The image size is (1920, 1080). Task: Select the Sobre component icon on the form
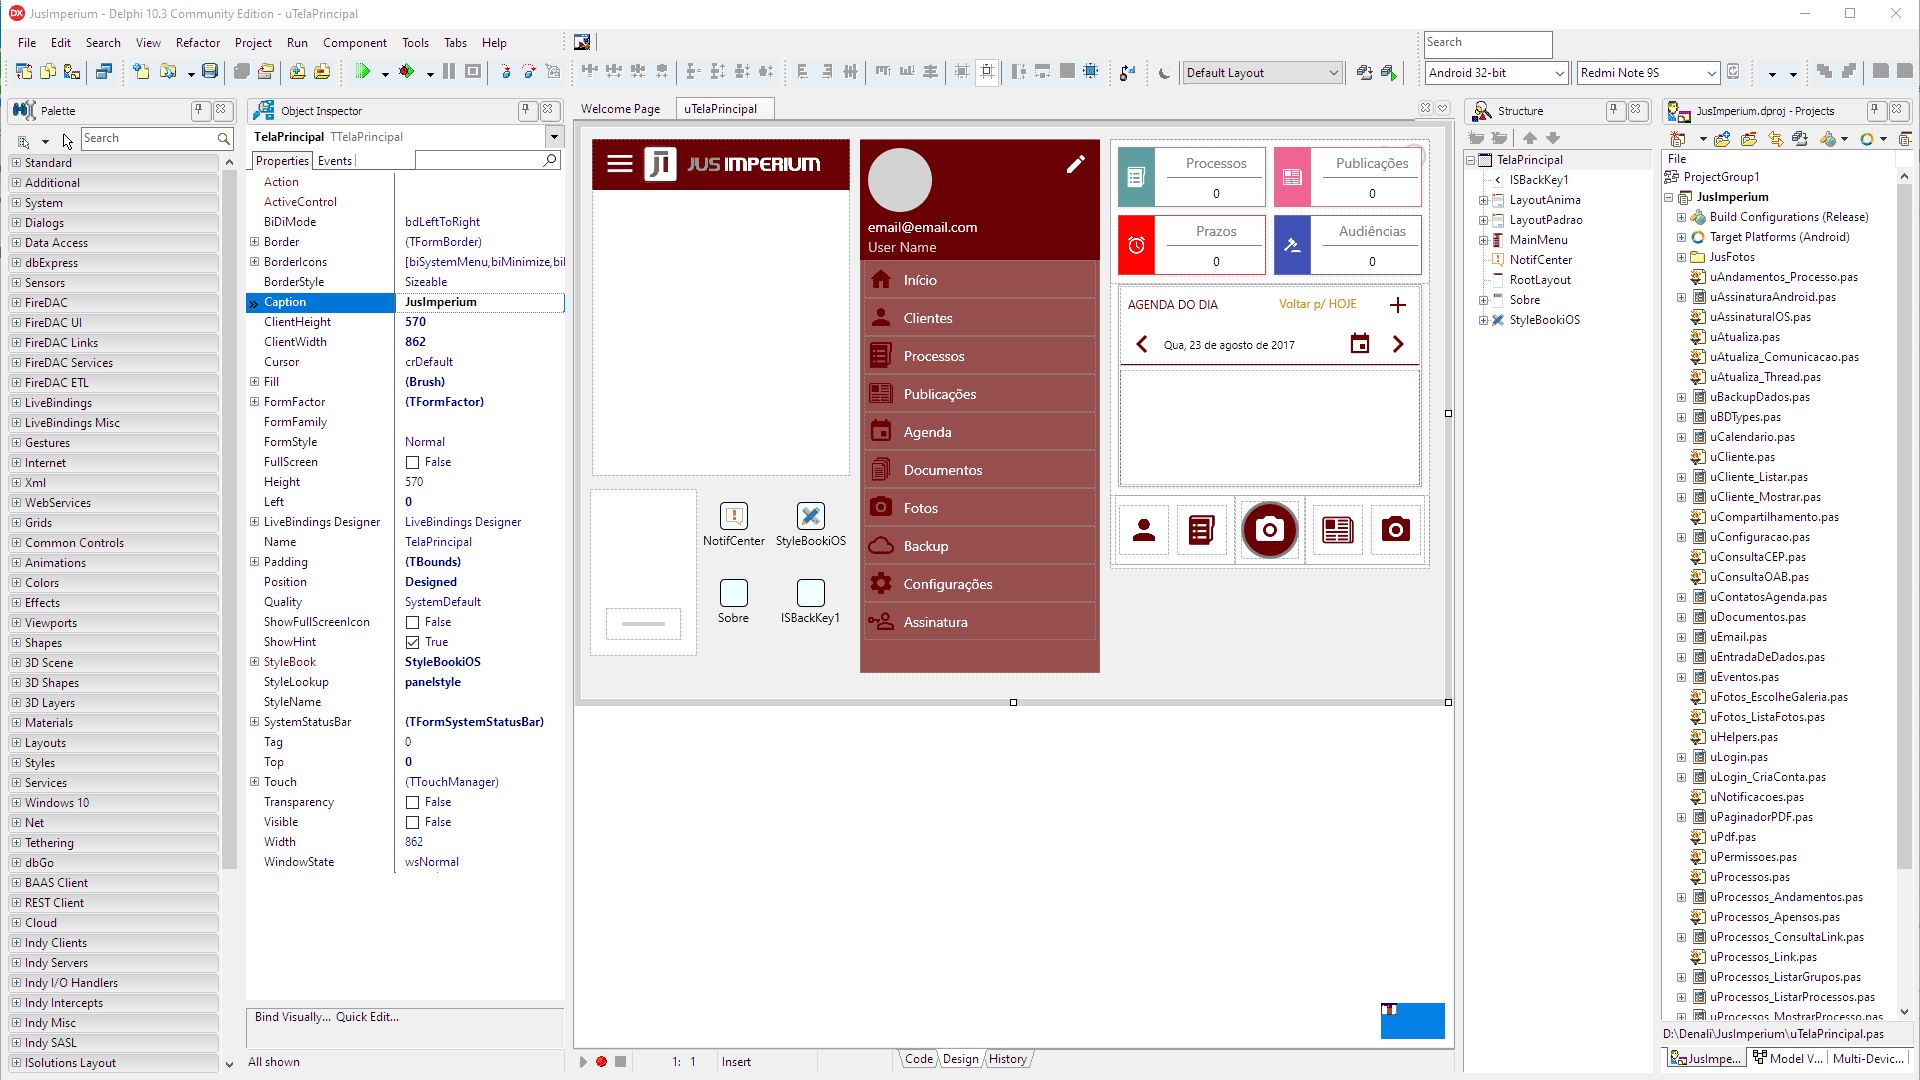coord(734,593)
